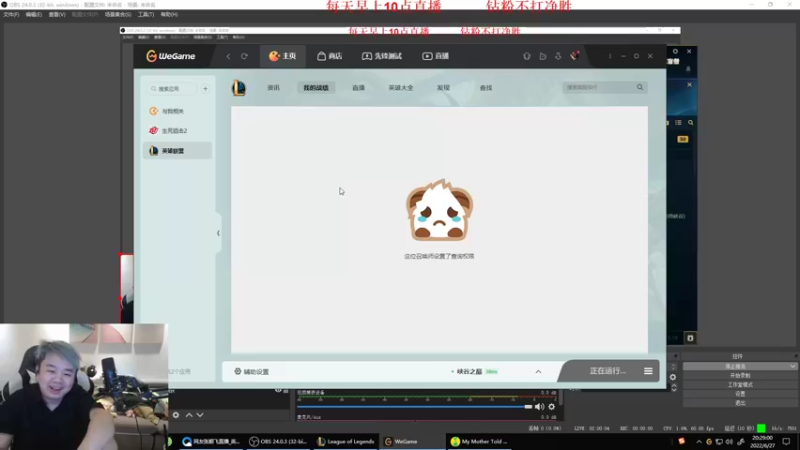The width and height of the screenshot is (800, 450).
Task: Go back with WeGame back arrow
Action: point(228,56)
